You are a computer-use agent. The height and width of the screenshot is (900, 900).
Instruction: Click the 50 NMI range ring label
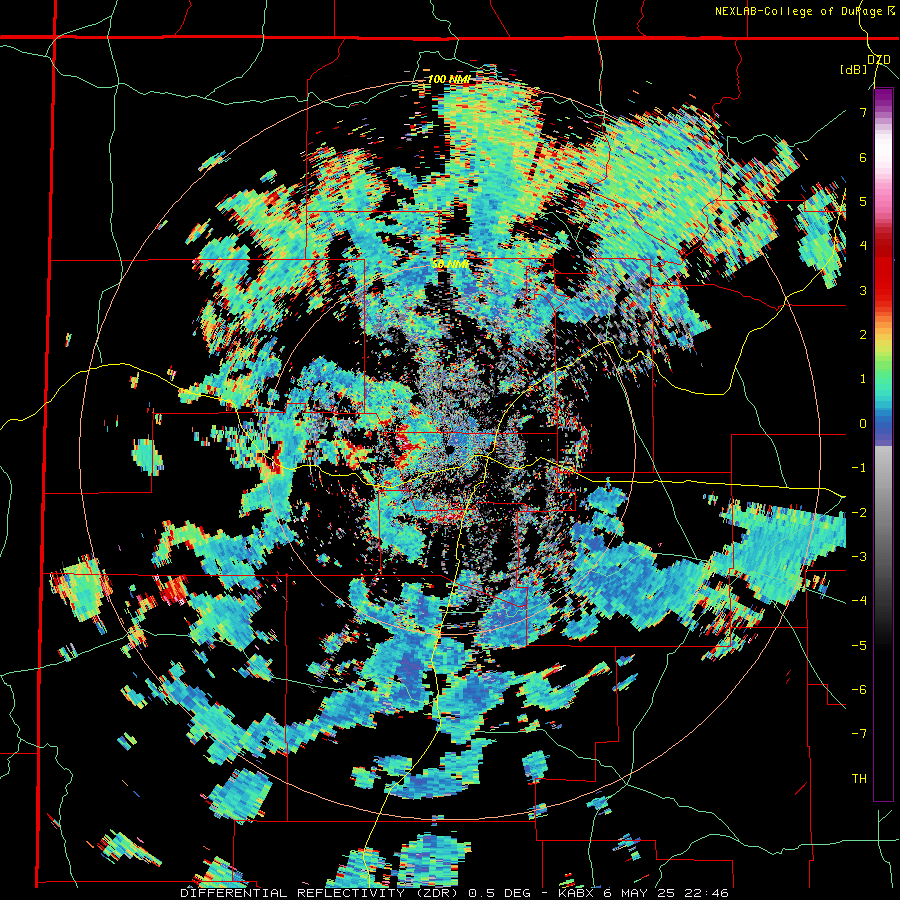(x=450, y=264)
